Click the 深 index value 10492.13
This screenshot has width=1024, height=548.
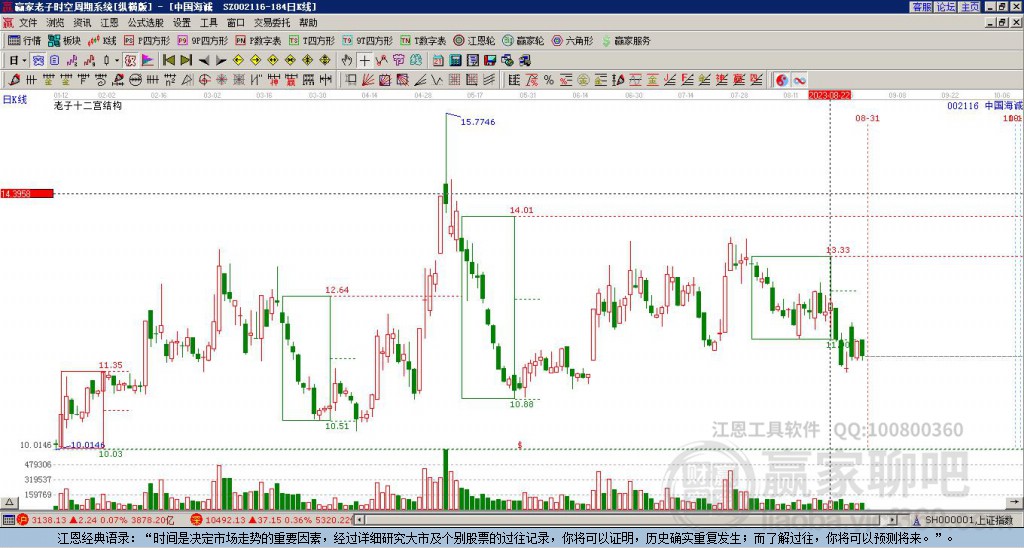pyautogui.click(x=223, y=520)
